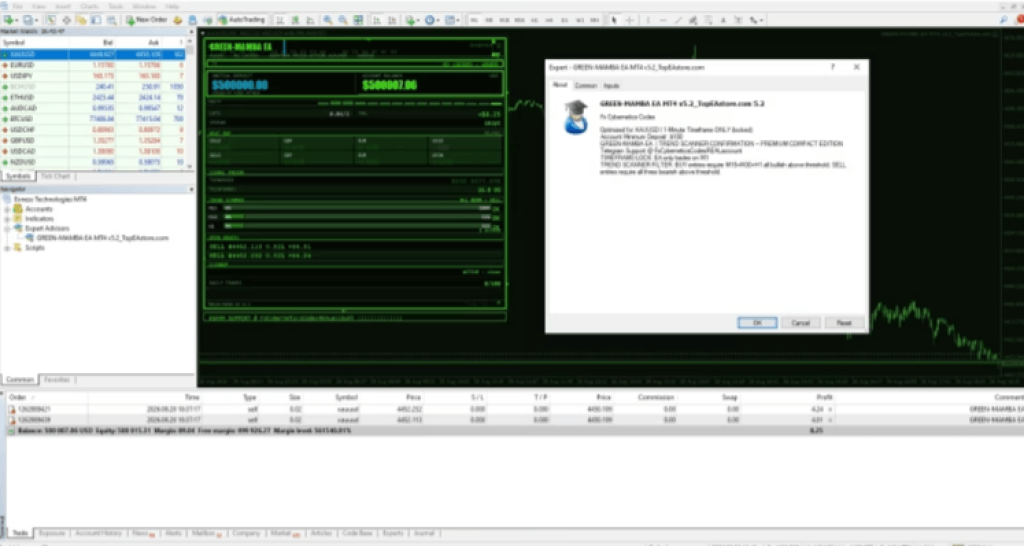Select BTCUSD row in Market Watch

93,119
